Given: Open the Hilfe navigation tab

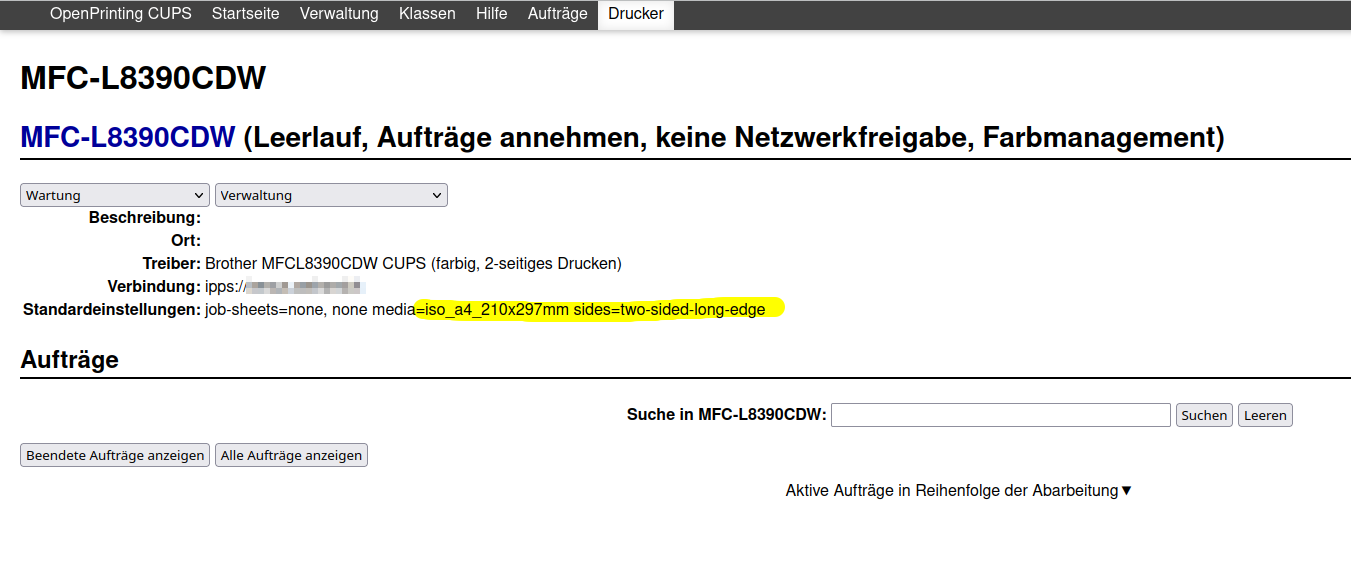Looking at the screenshot, I should (492, 14).
